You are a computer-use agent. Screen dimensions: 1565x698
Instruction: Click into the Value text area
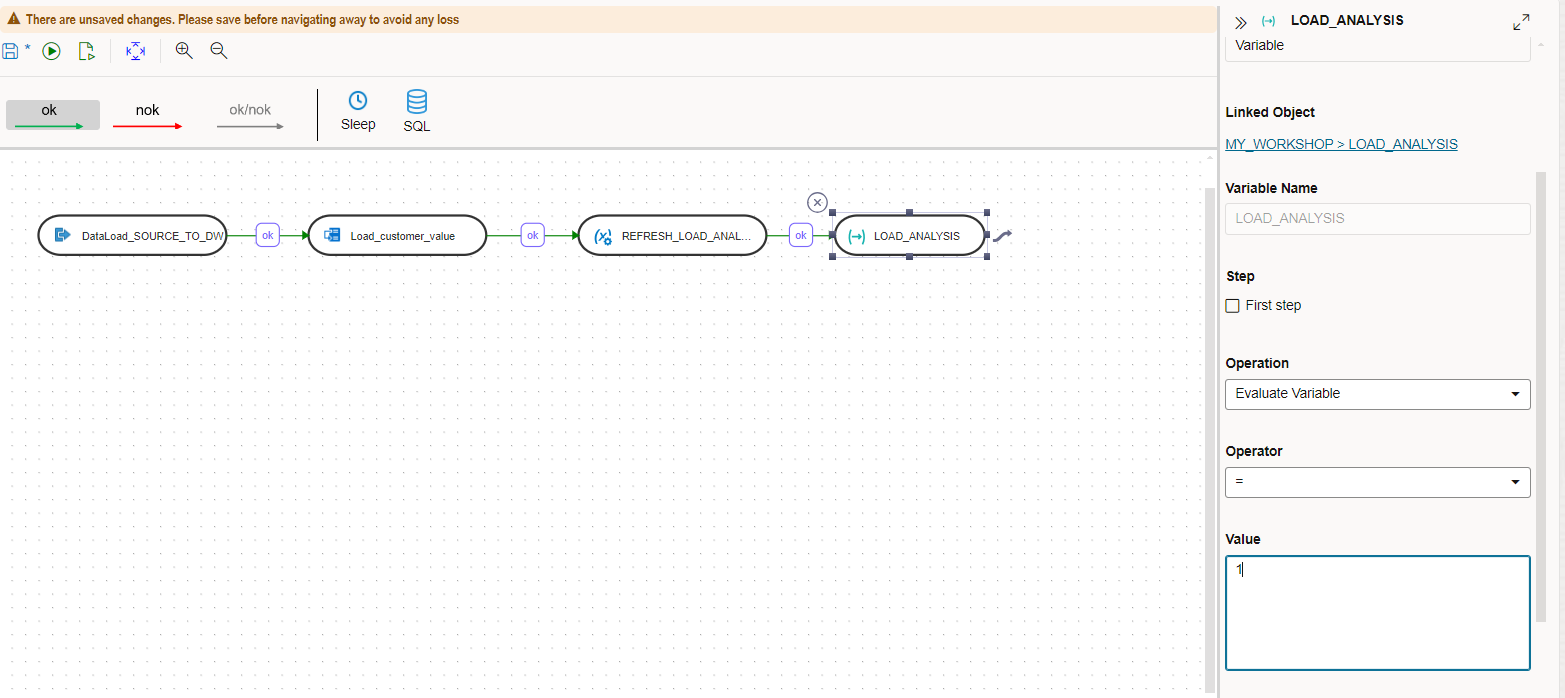pyautogui.click(x=1377, y=613)
